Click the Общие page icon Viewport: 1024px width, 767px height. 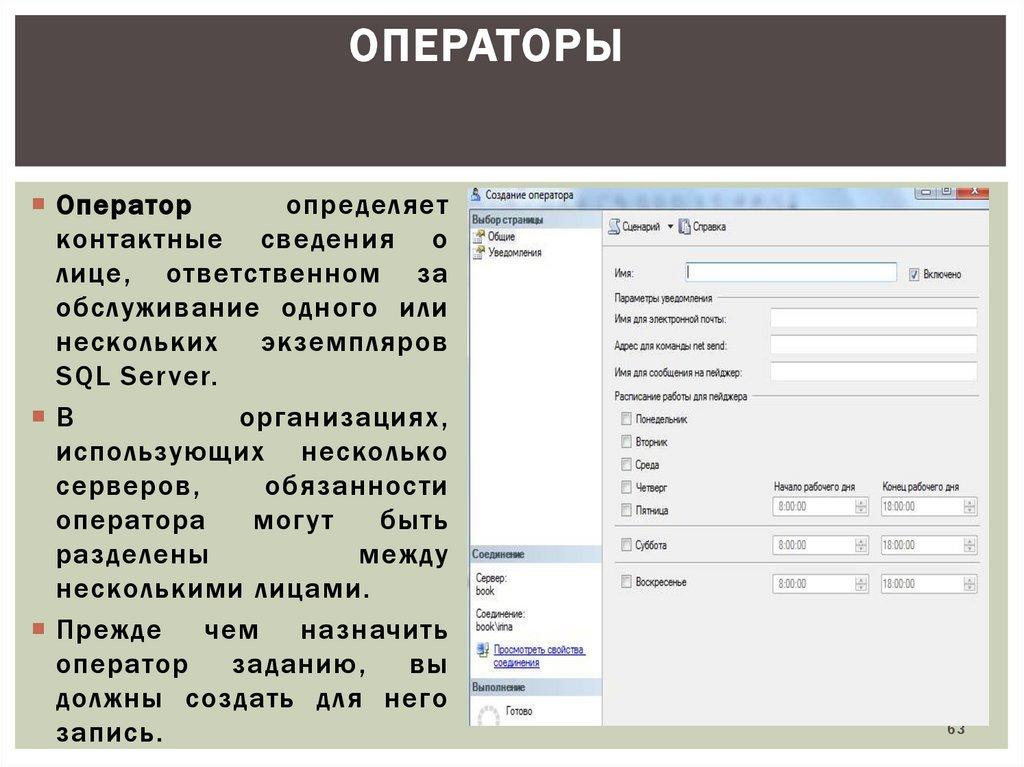tap(480, 237)
